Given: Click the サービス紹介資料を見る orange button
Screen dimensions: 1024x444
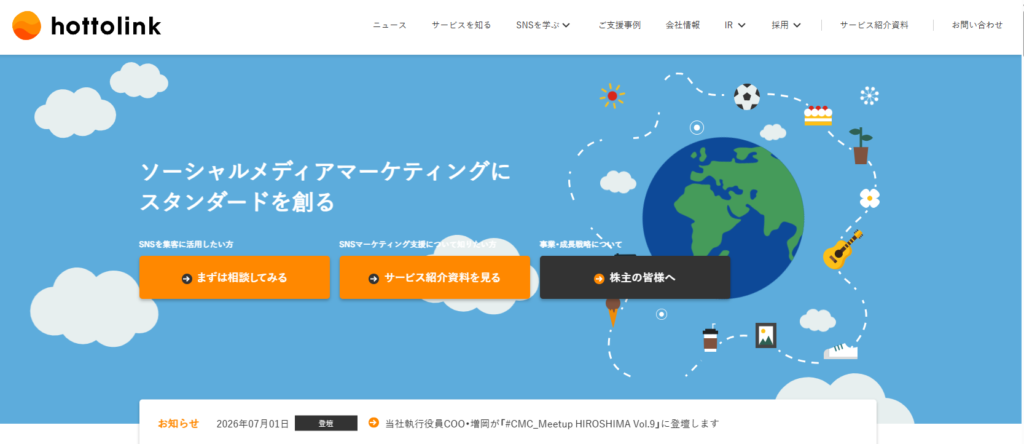Looking at the screenshot, I should (x=434, y=278).
